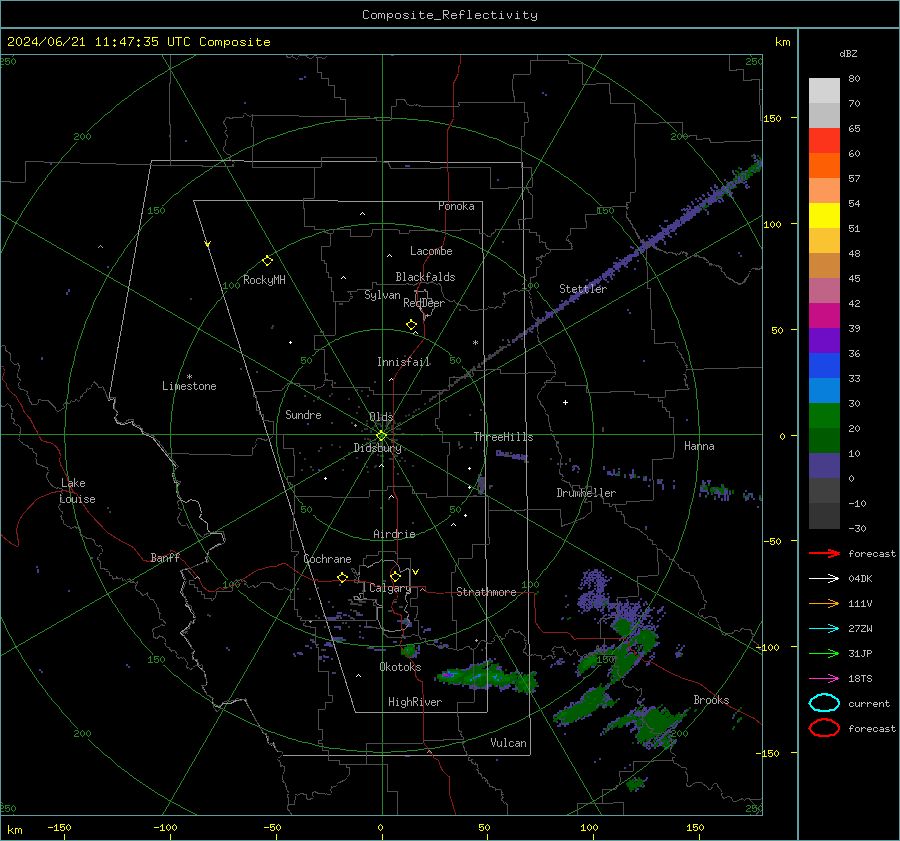Select the 60 dBZ red color swatch
Viewport: 900px width, 841px height.
[824, 140]
